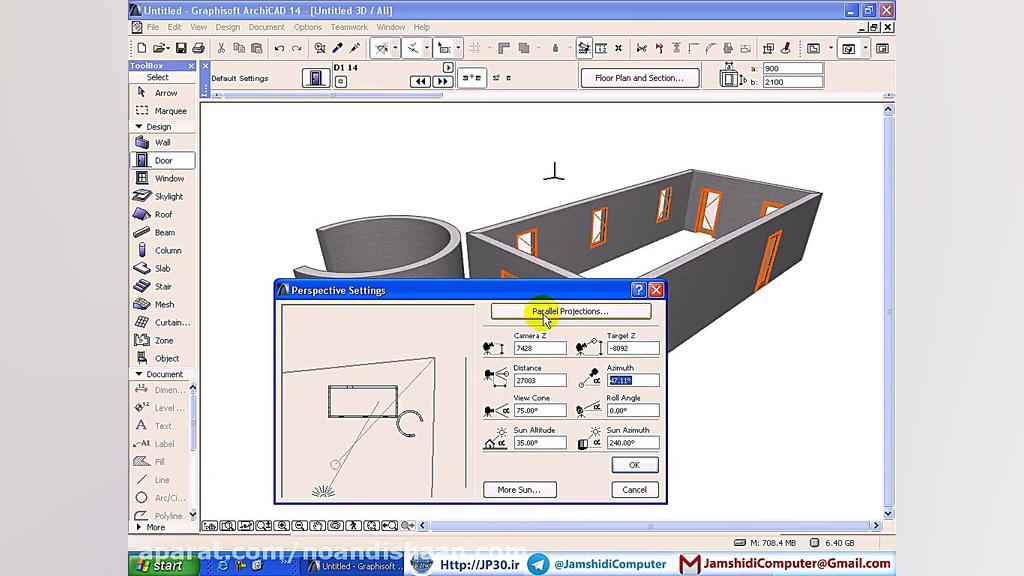Select the Skylight tool
This screenshot has width=1024, height=576.
pyautogui.click(x=162, y=197)
